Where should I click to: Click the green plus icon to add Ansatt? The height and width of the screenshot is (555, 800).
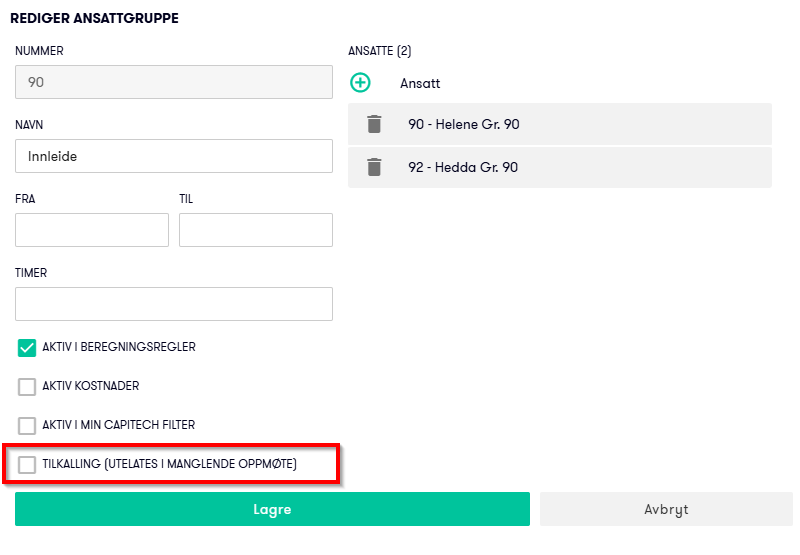click(x=360, y=83)
